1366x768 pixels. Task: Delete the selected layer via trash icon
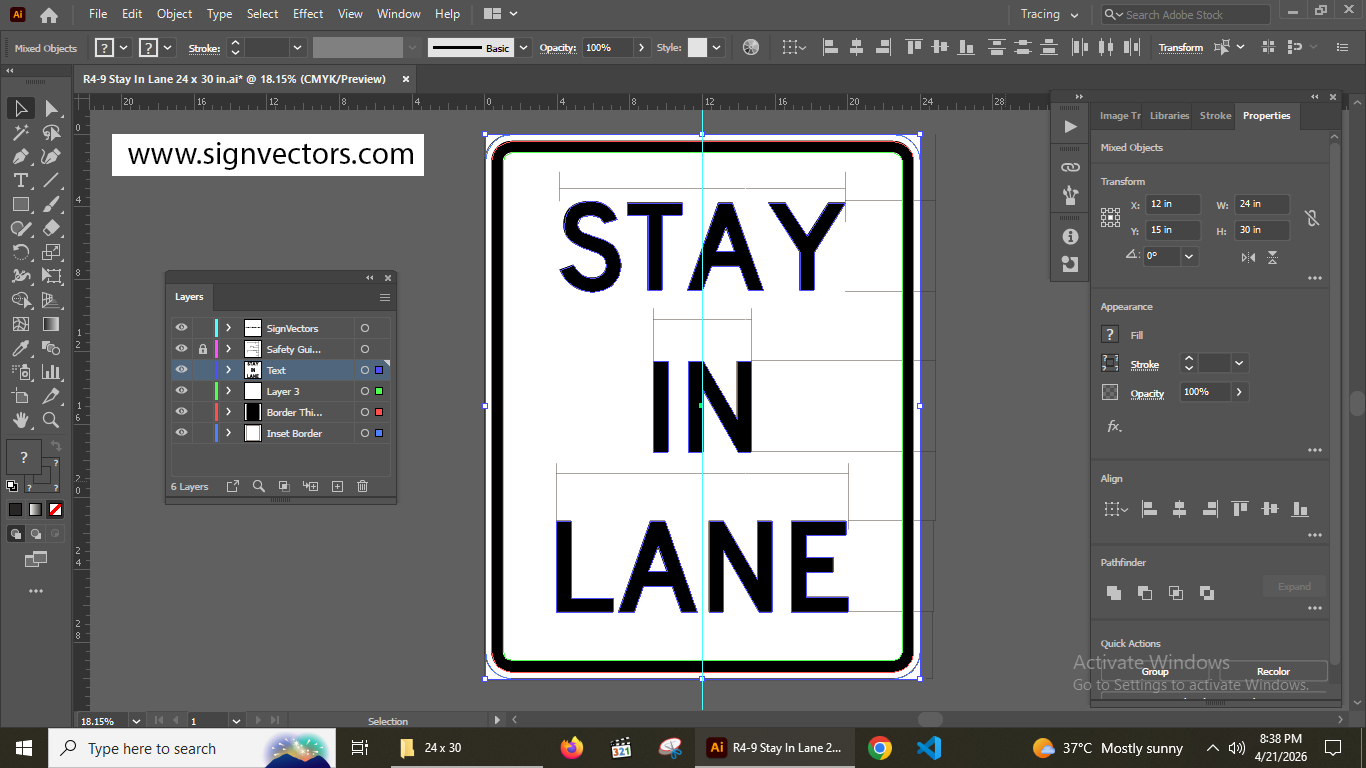click(361, 486)
